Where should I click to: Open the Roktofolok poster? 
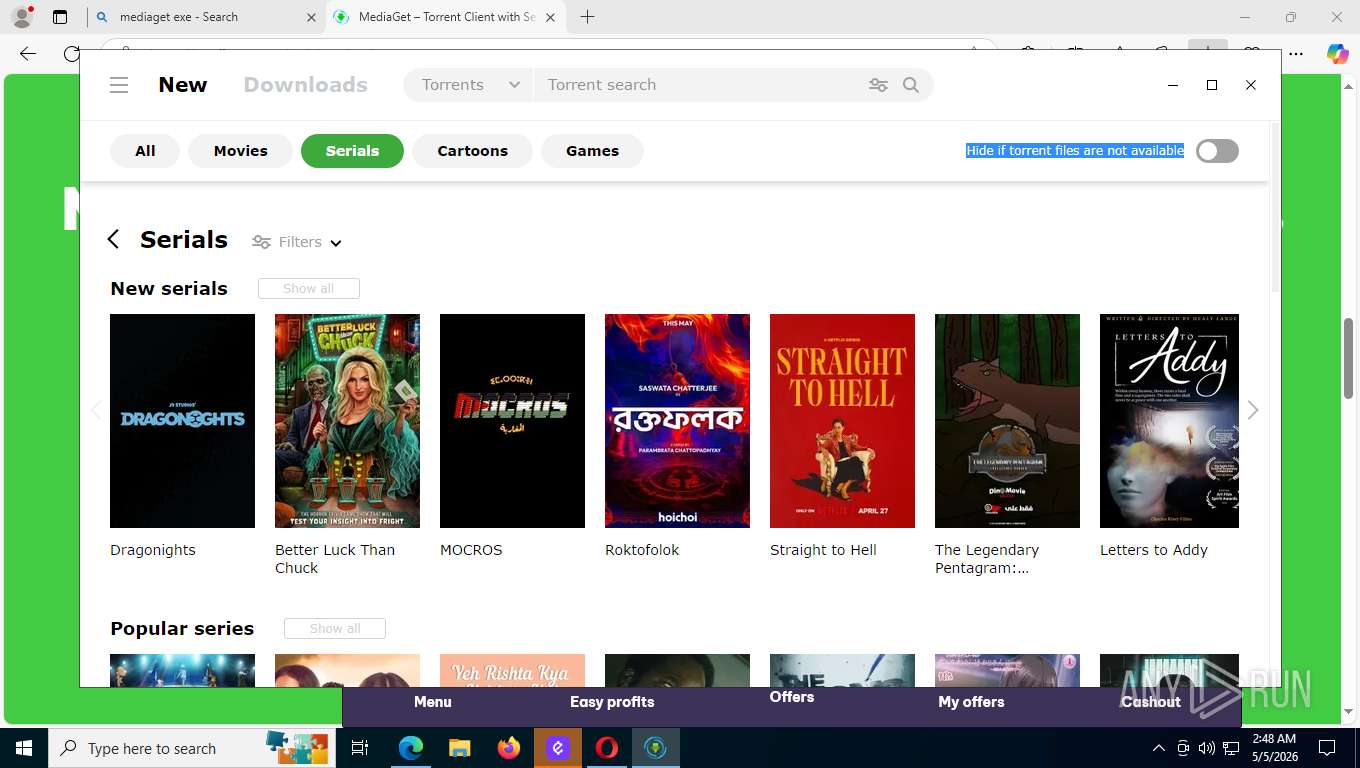tap(677, 421)
